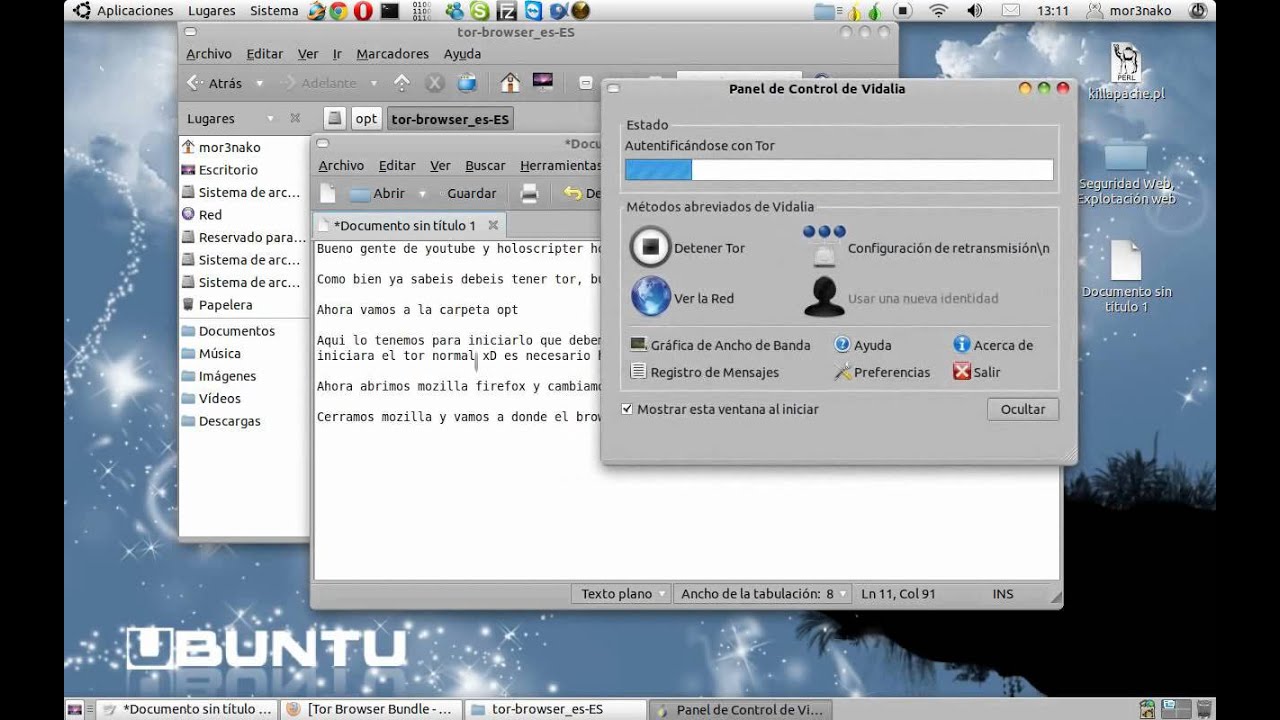Image resolution: width=1280 pixels, height=720 pixels.
Task: Click the computer icon in file manager toolbar
Action: tap(543, 83)
